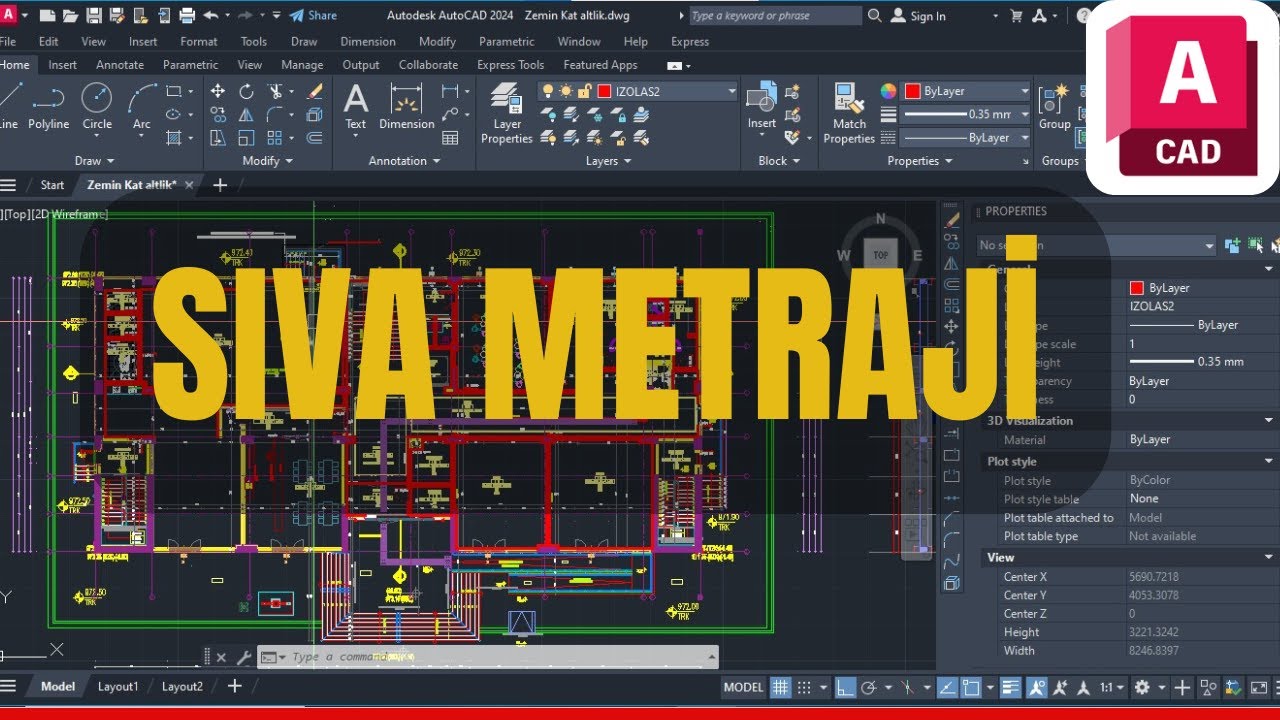The width and height of the screenshot is (1280, 720).
Task: Select the Offset tool in Modify panel
Action: (x=314, y=138)
